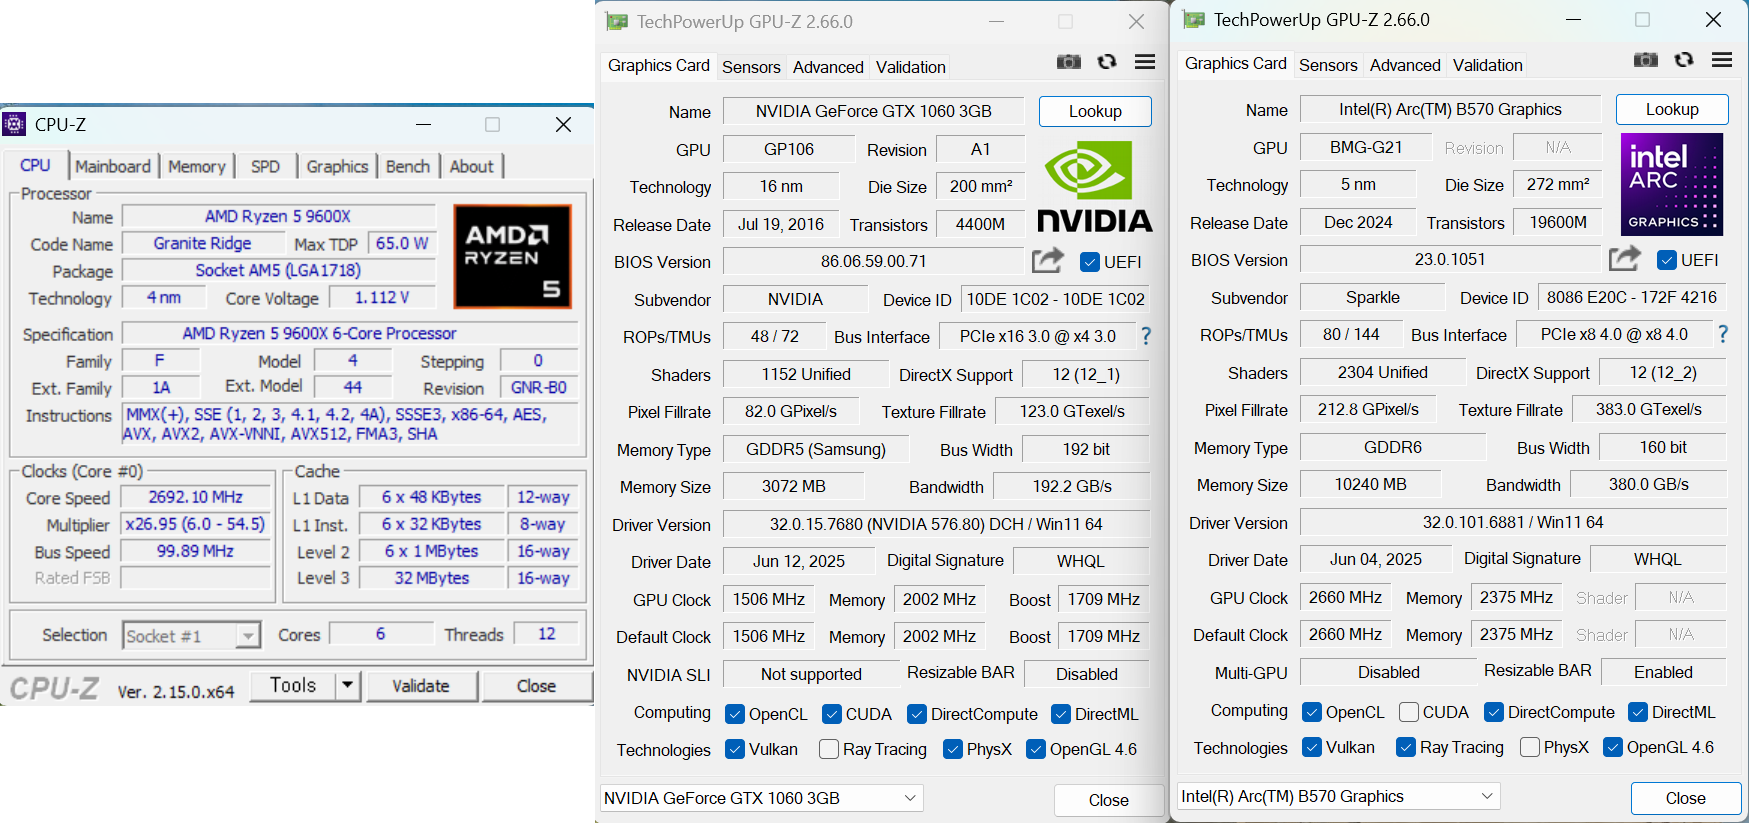Click bus interface question mark in GTX 1060 window
Viewport: 1749px width, 823px height.
pos(1146,336)
